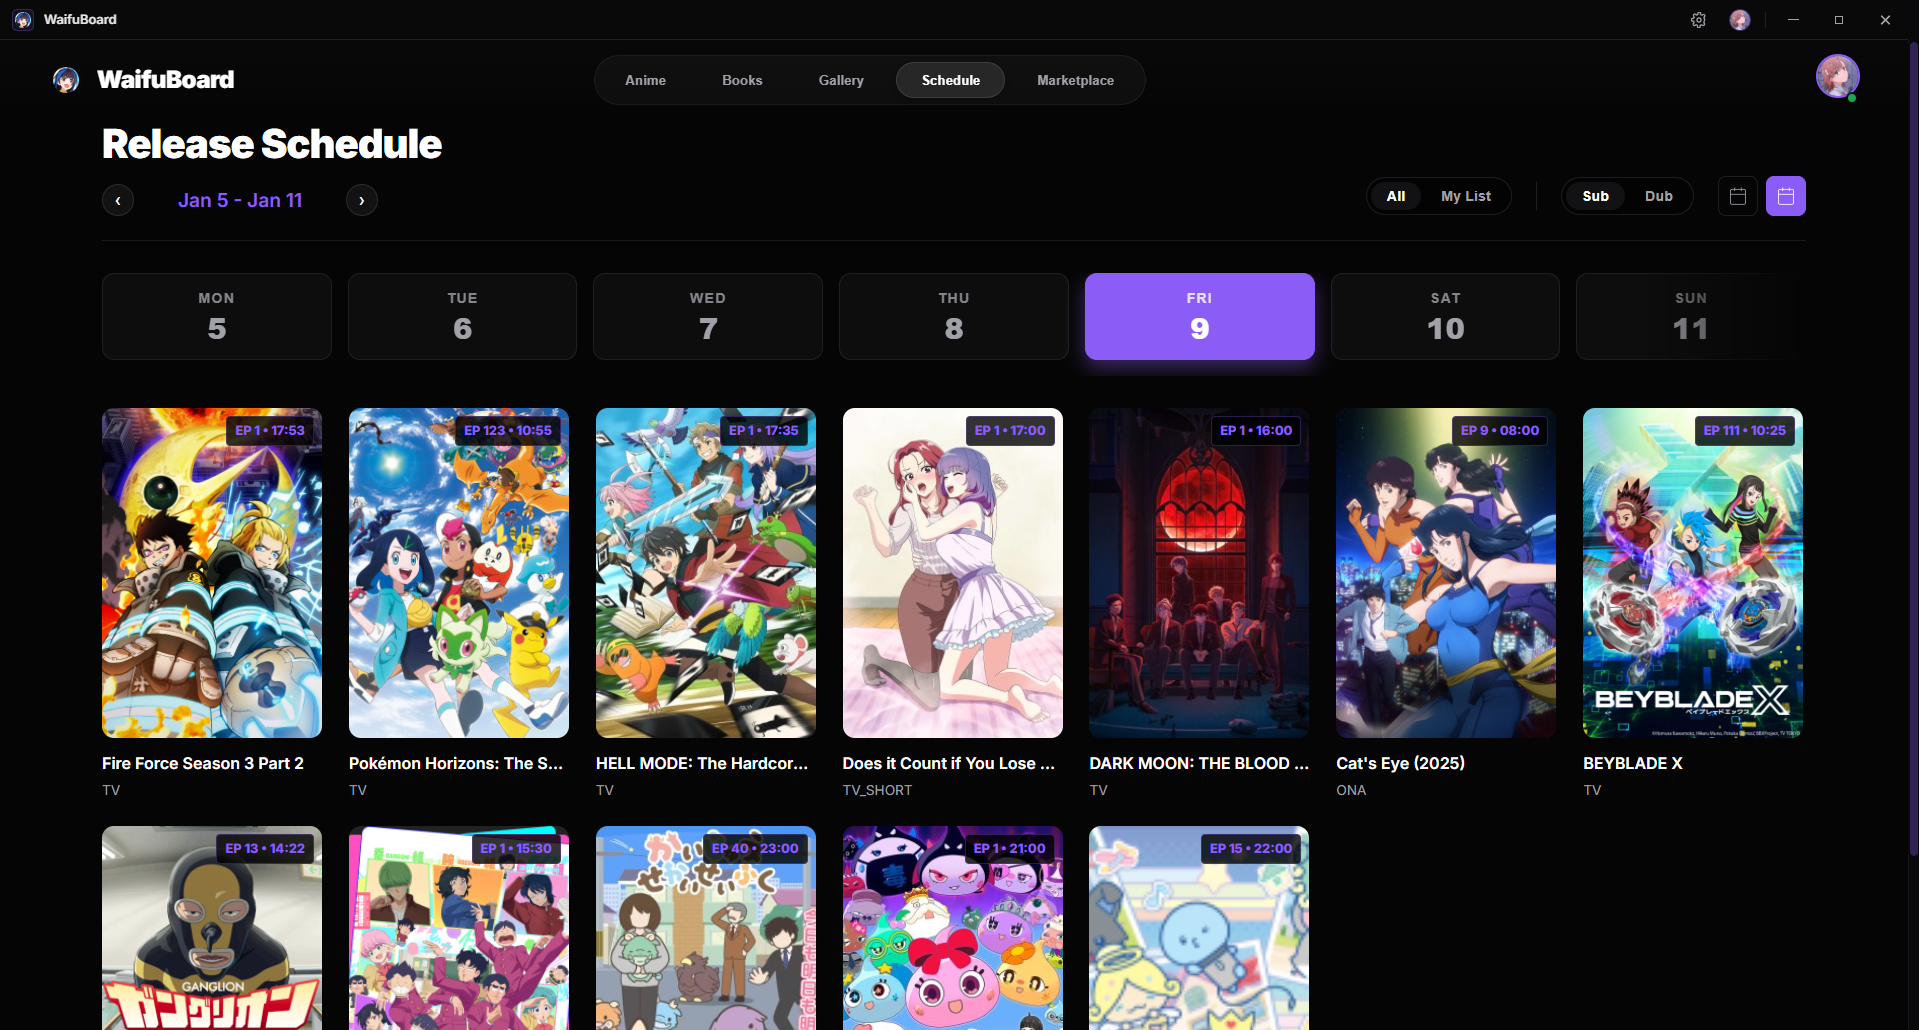This screenshot has height=1030, width=1919.
Task: Open the list view calendar icon
Action: [1737, 196]
